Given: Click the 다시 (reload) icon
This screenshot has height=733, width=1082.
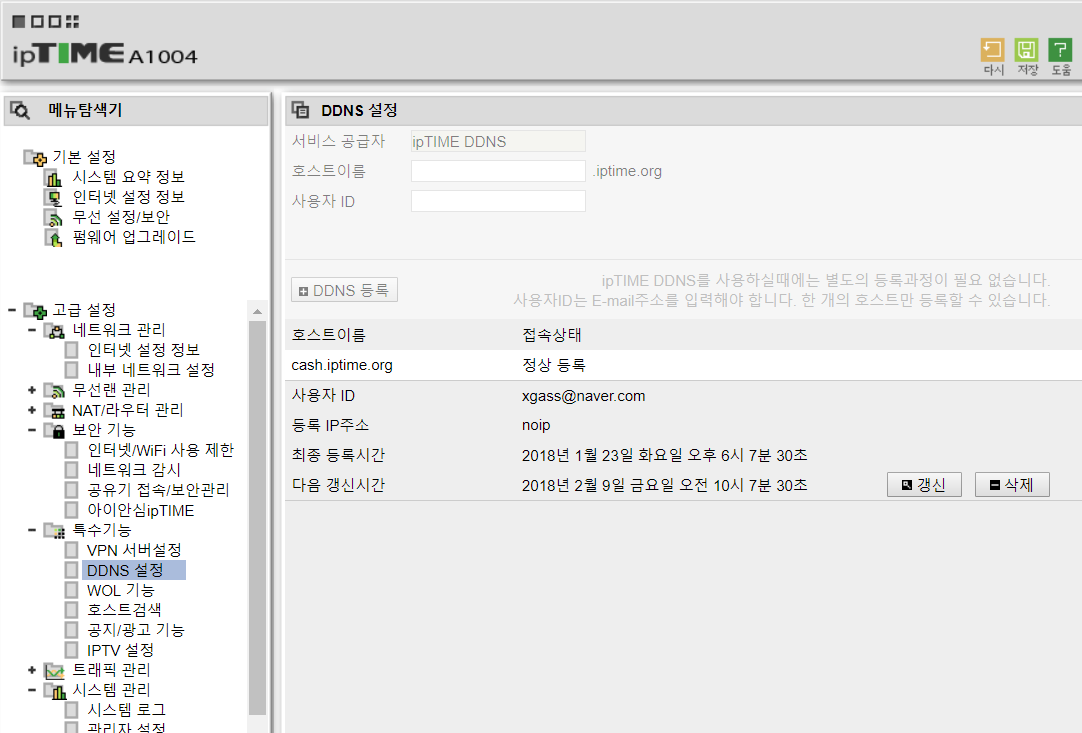Looking at the screenshot, I should 992,50.
